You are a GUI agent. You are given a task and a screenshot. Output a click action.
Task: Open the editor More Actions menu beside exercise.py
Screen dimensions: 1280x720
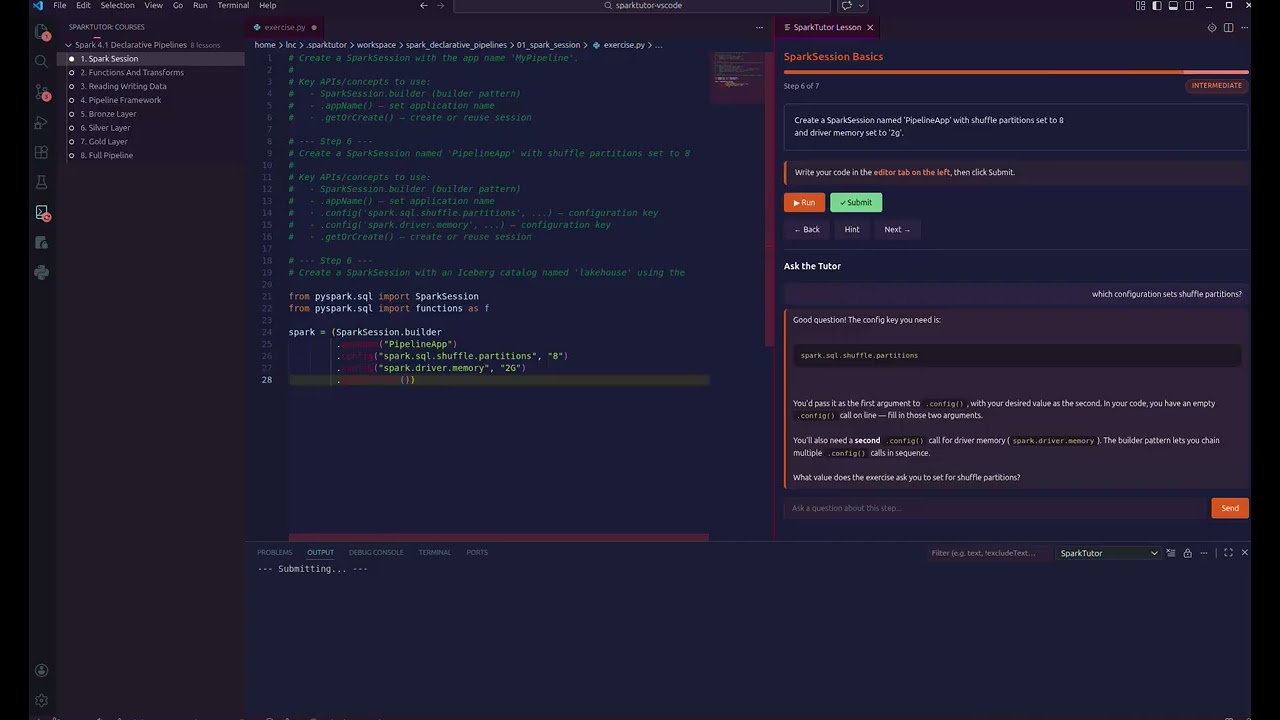tap(759, 27)
